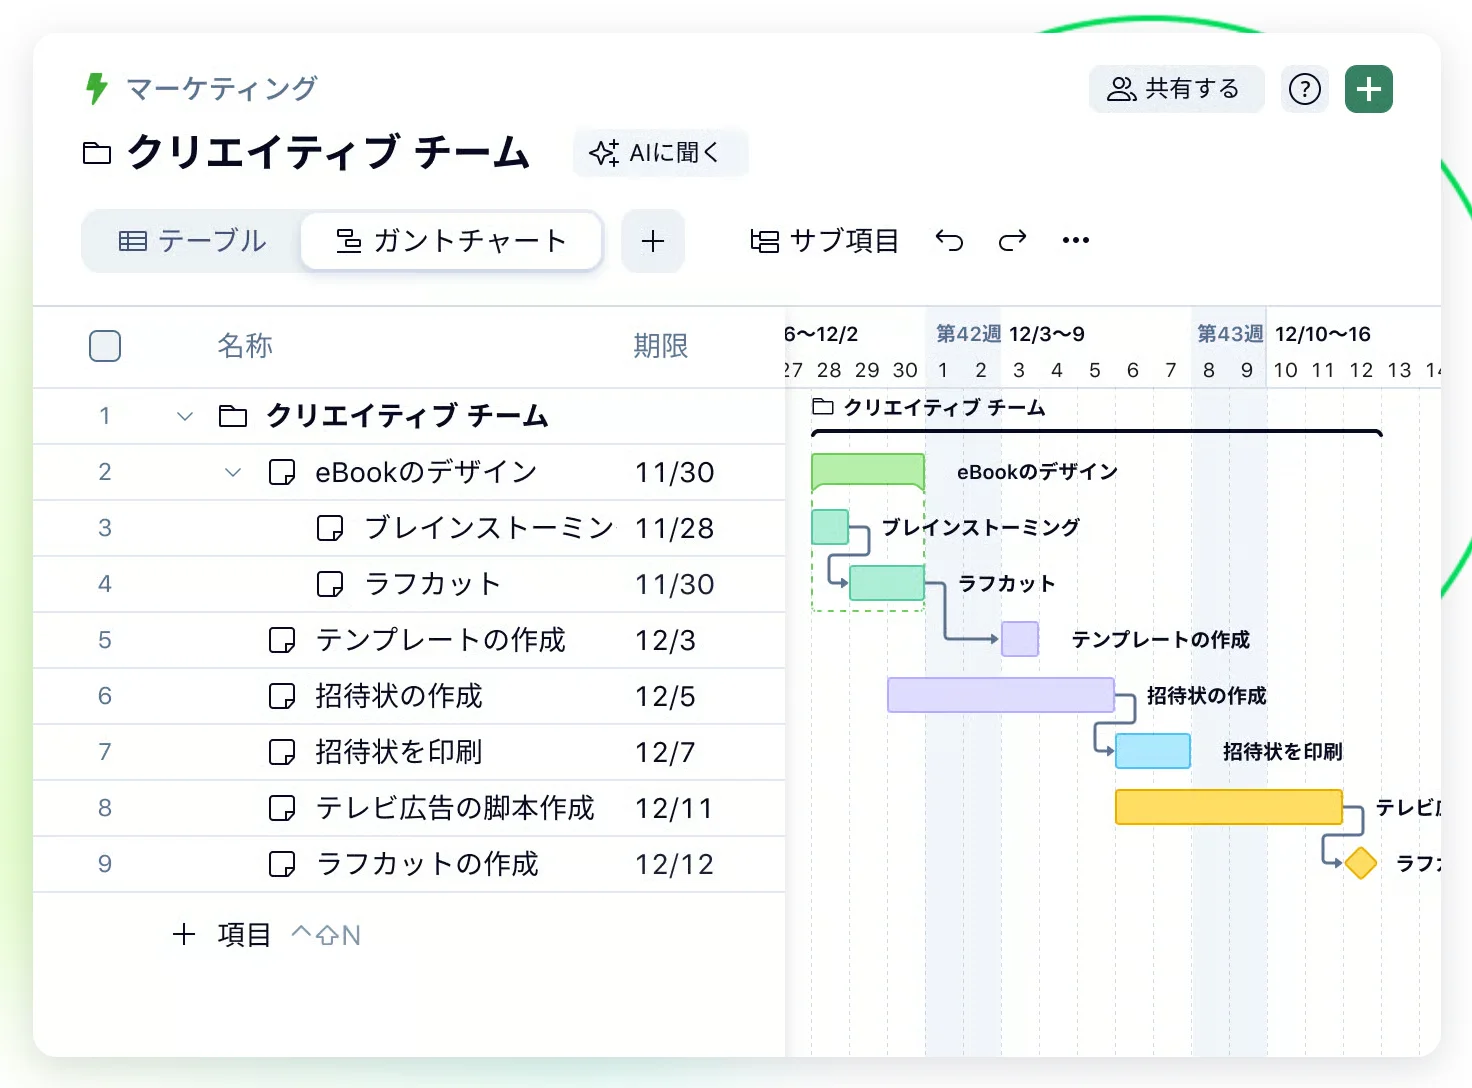Click the + 項目 add item button

point(221,935)
